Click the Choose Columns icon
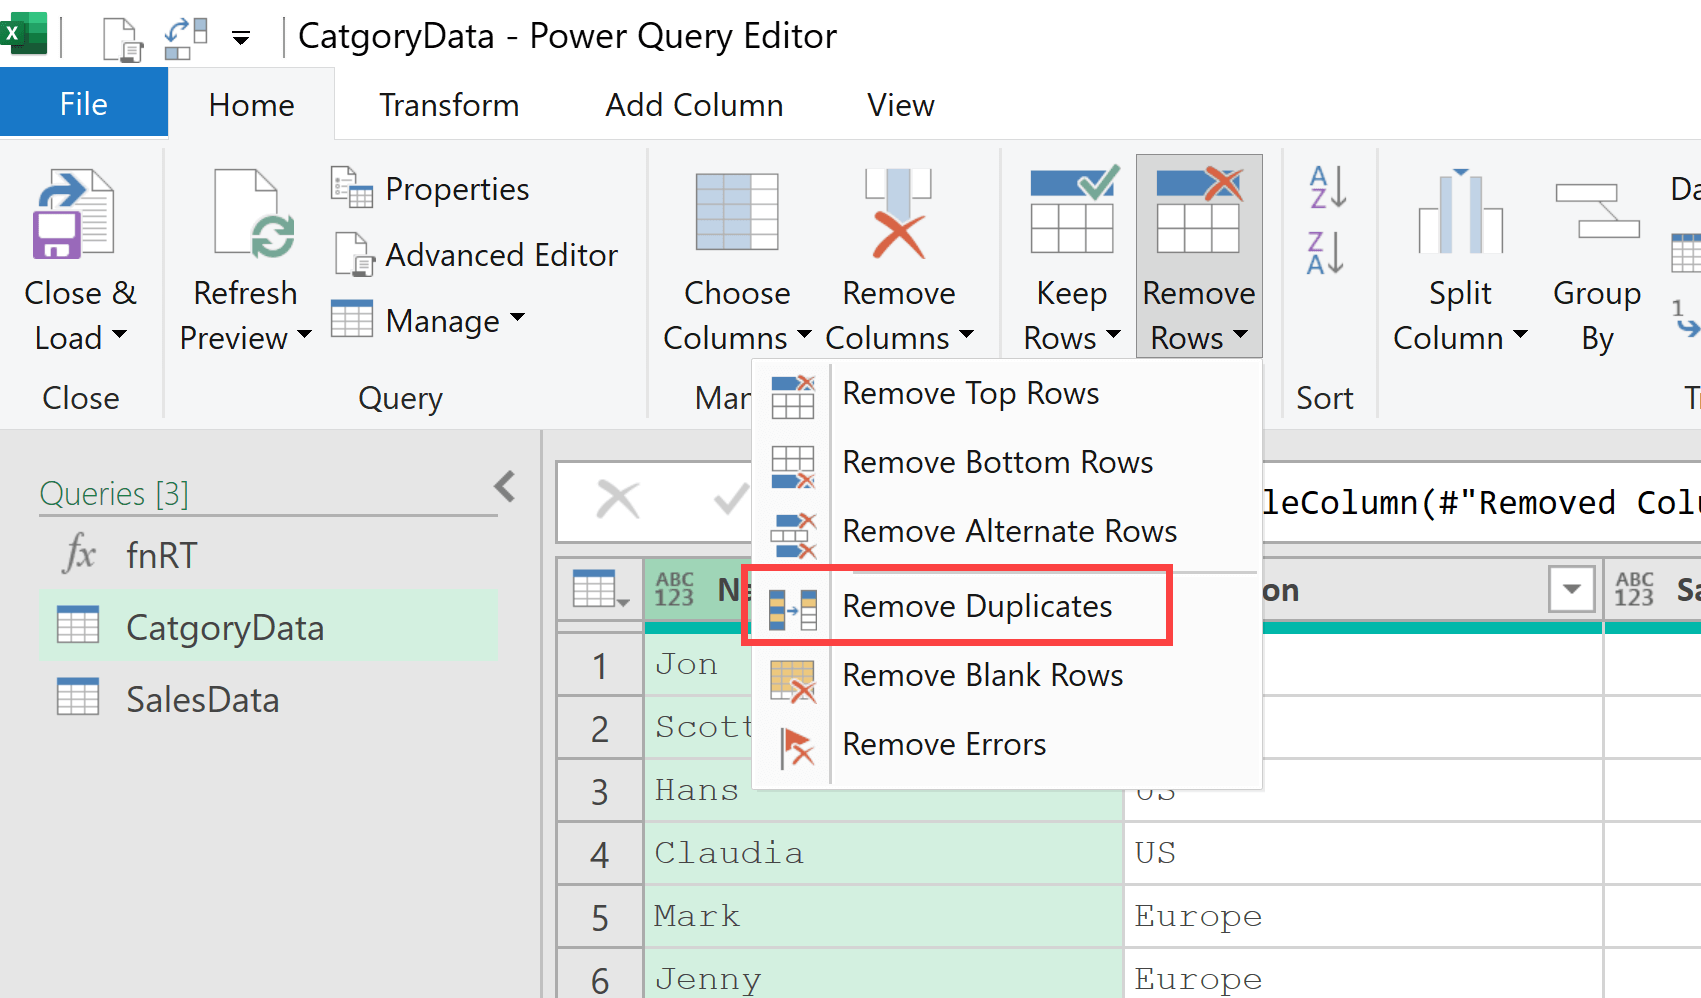The height and width of the screenshot is (998, 1701). click(737, 211)
